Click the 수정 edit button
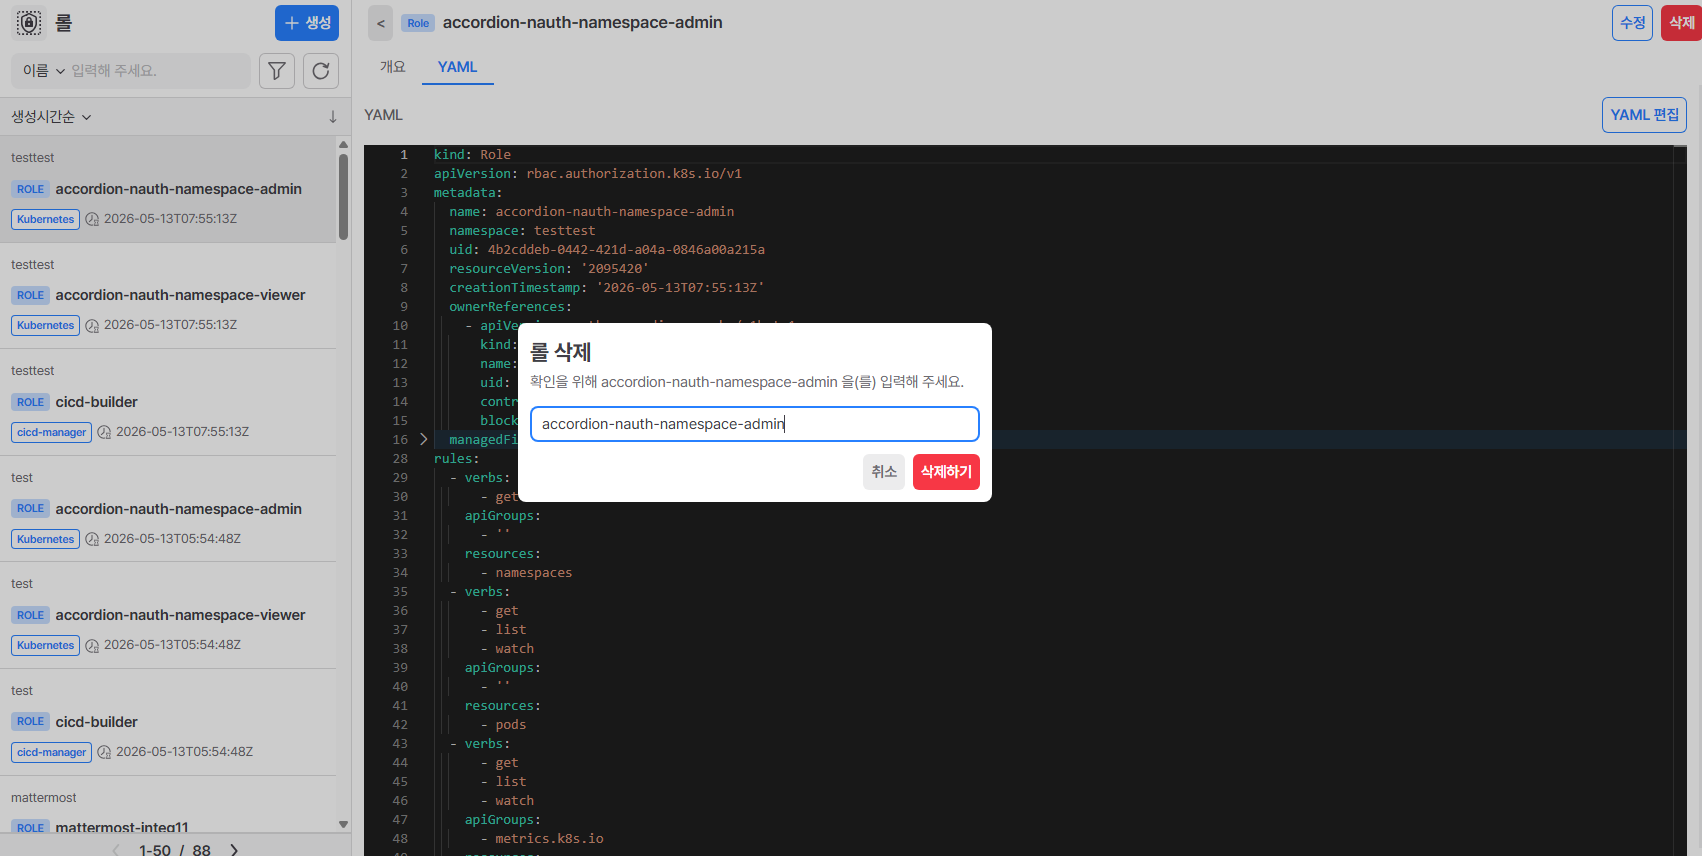1702x856 pixels. pyautogui.click(x=1632, y=23)
